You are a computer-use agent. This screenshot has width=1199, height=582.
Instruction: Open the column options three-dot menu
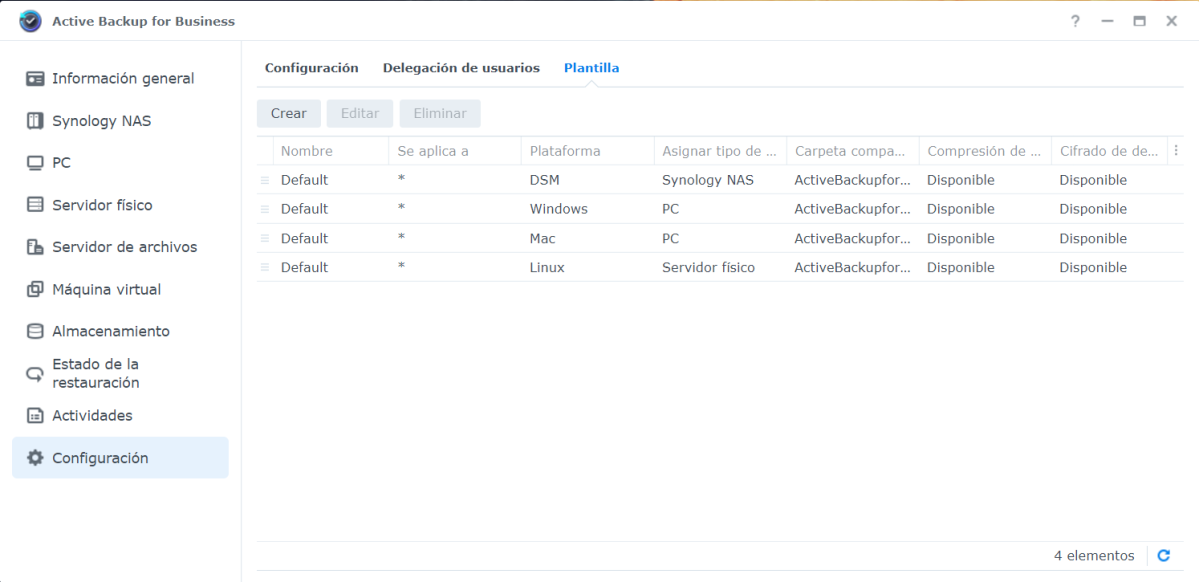[1176, 151]
